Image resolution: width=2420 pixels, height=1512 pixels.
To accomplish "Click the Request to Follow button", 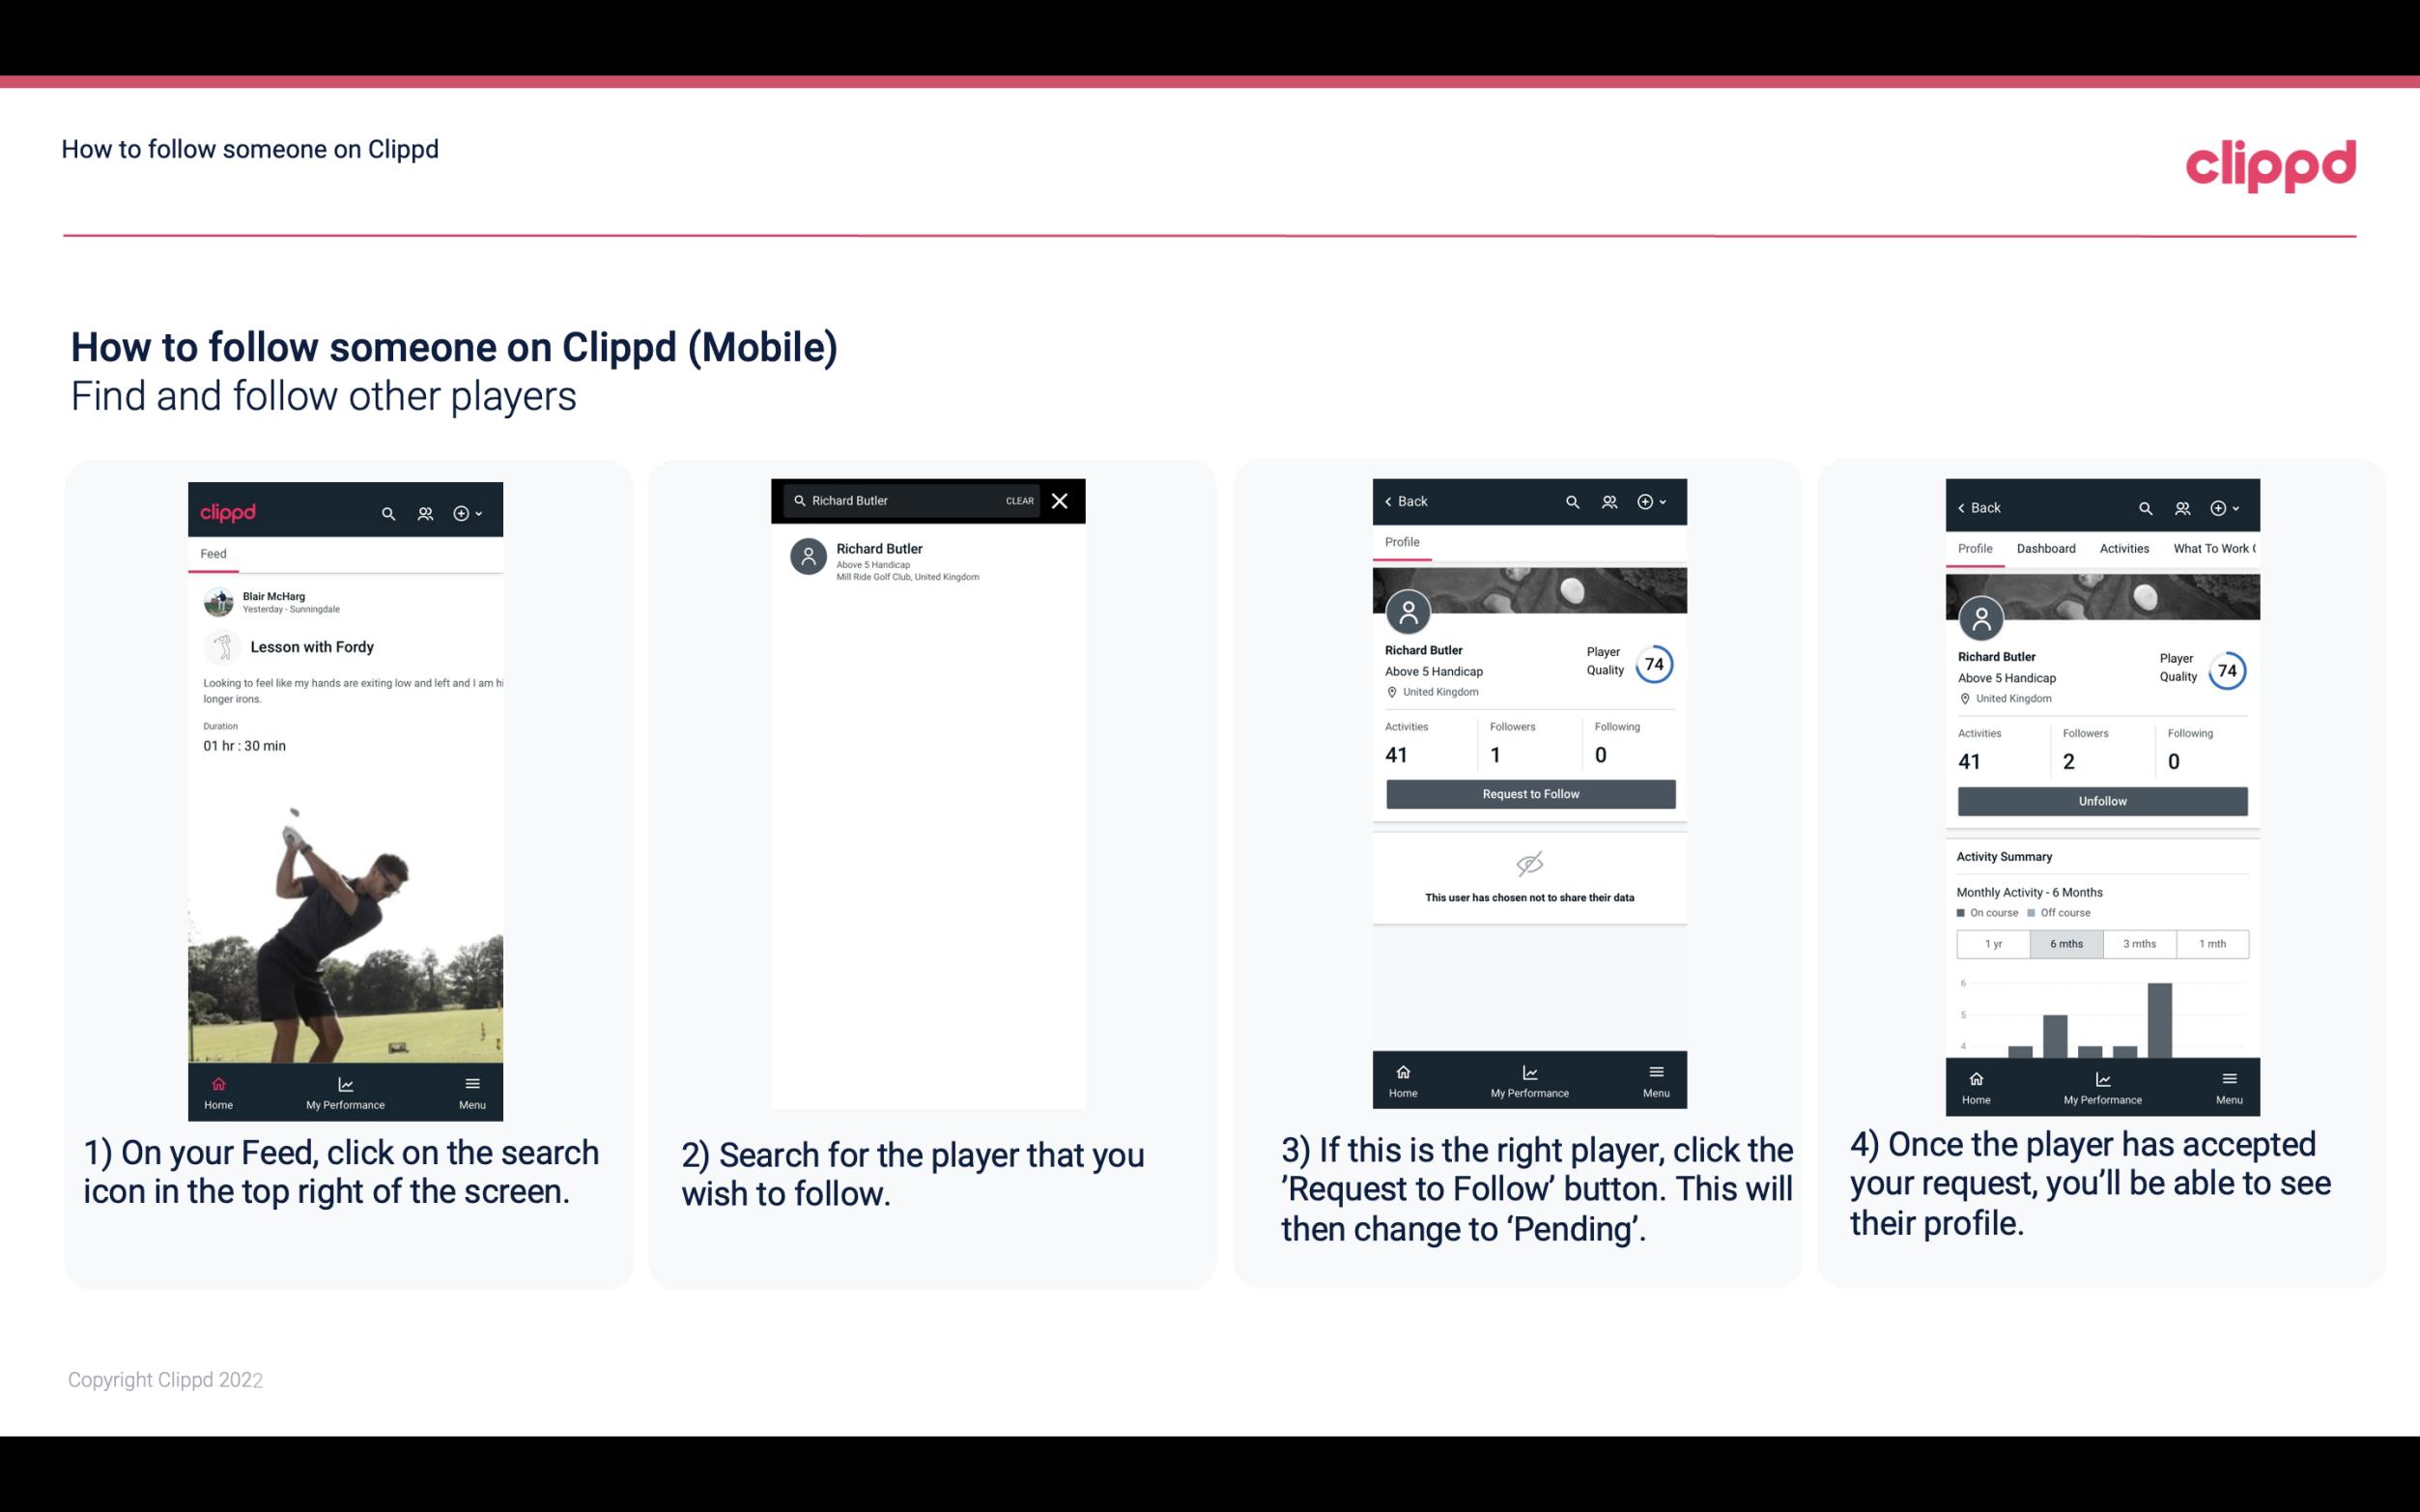I will click(x=1528, y=794).
